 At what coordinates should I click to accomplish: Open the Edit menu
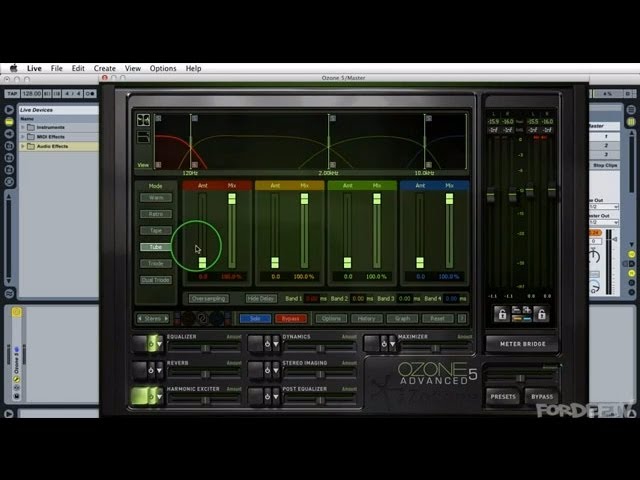click(78, 68)
